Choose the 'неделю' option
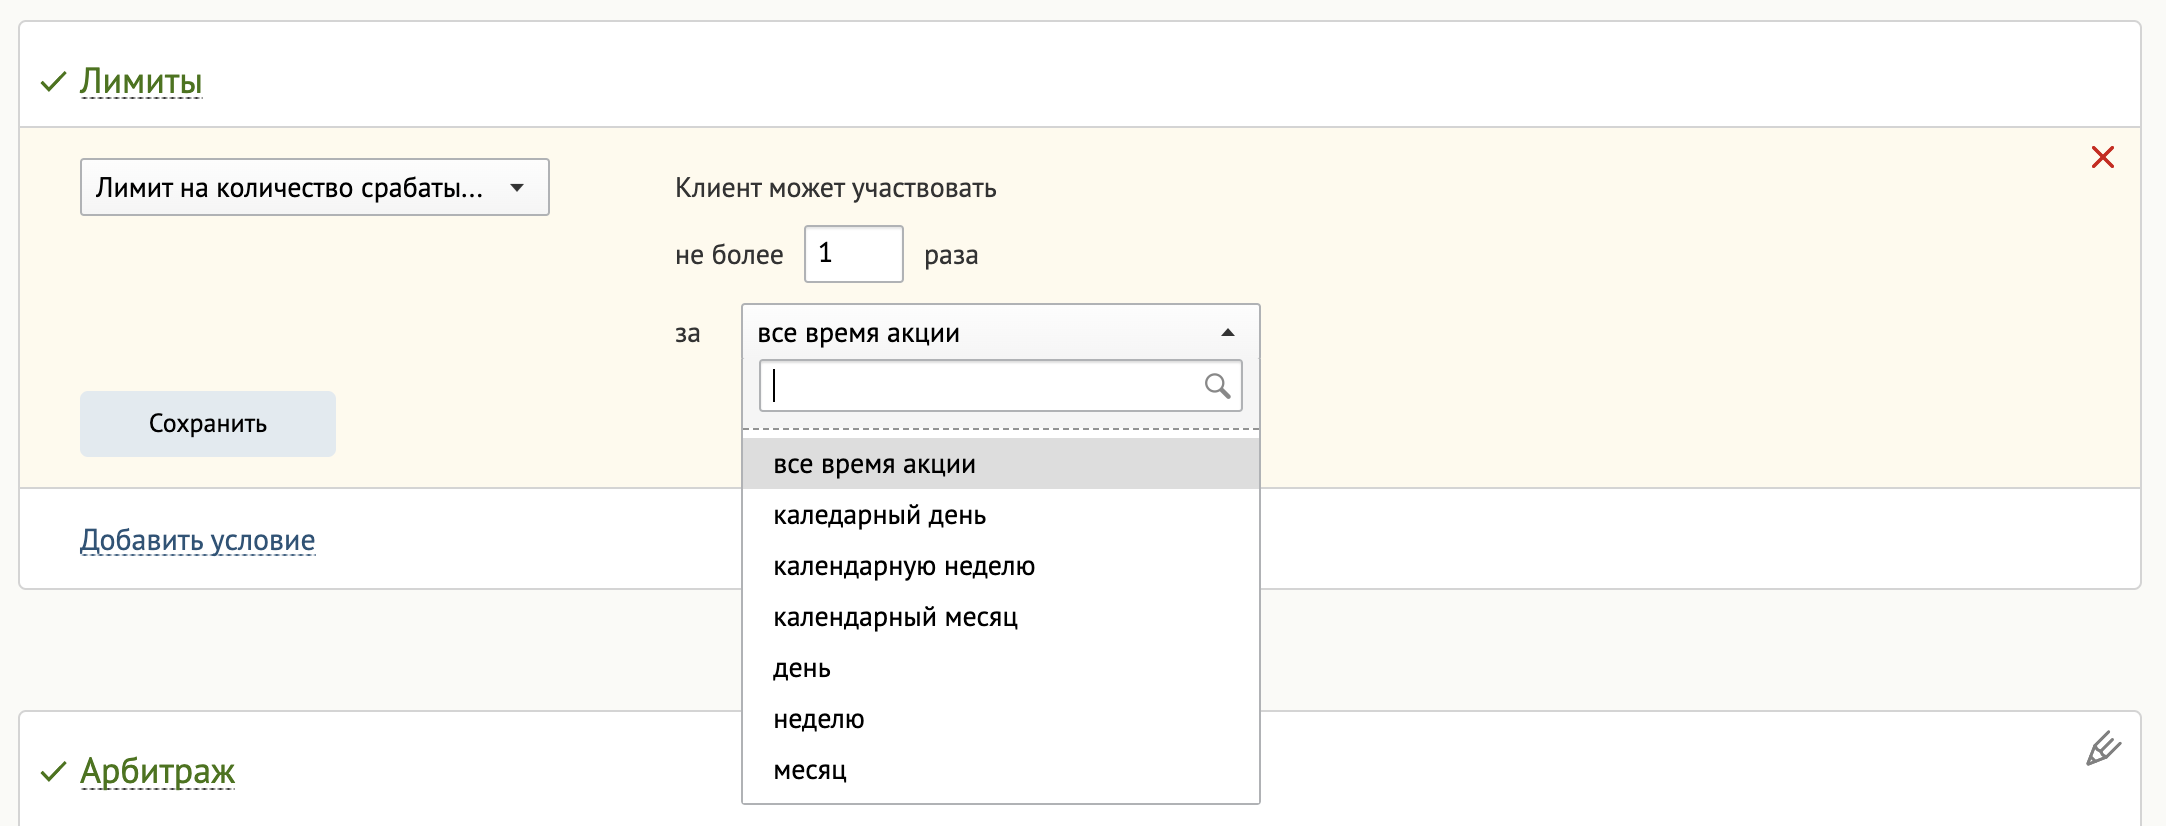Image resolution: width=2166 pixels, height=826 pixels. click(x=1000, y=719)
